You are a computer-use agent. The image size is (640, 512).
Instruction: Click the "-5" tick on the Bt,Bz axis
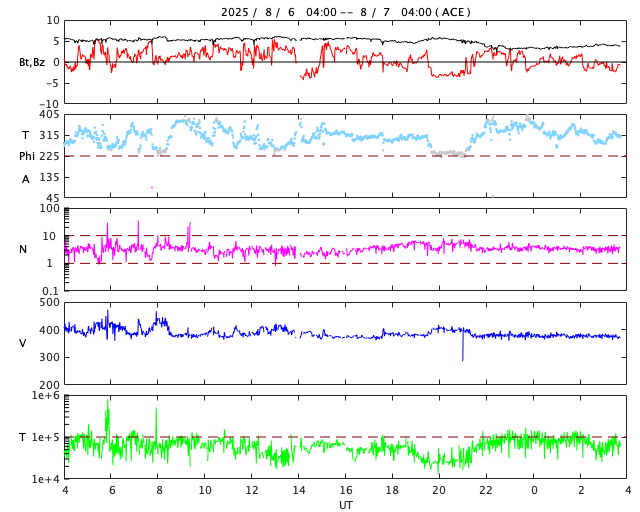53,83
